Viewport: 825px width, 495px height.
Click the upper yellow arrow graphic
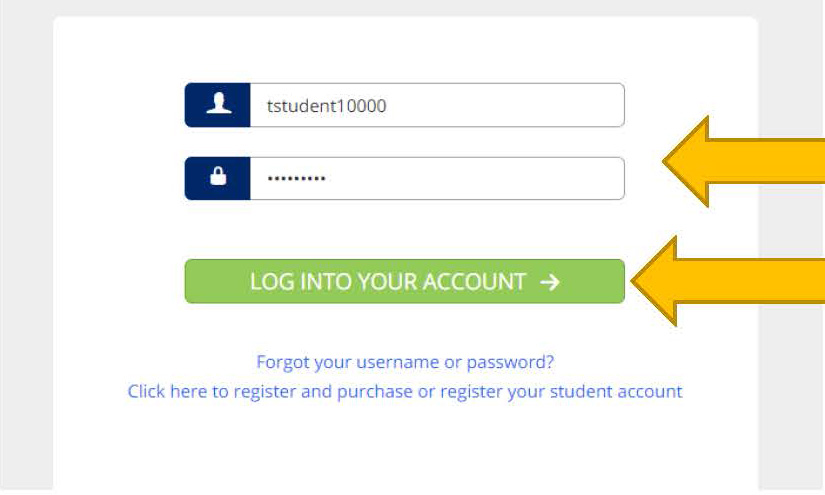coord(743,161)
